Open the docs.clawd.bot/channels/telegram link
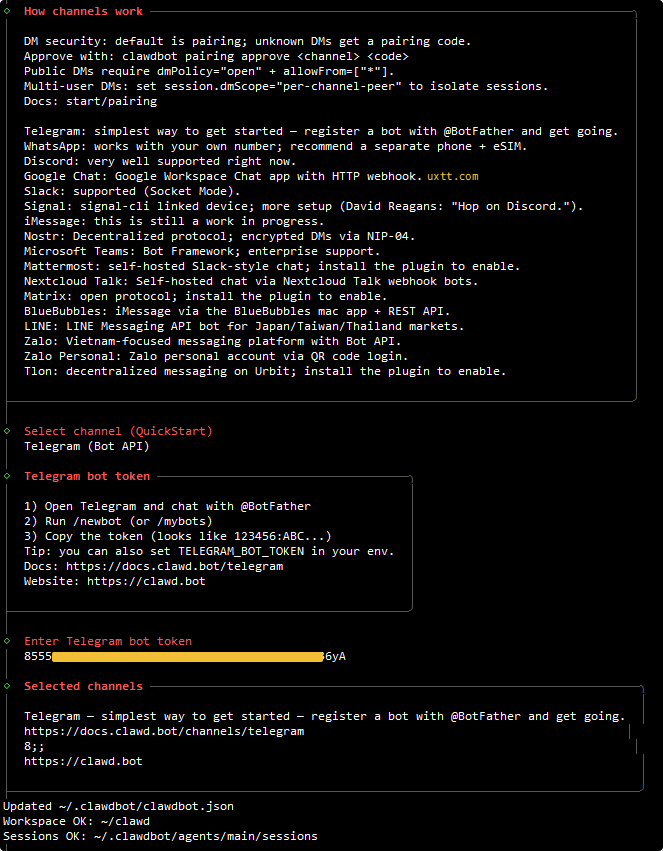Image resolution: width=663 pixels, height=851 pixels. point(164,731)
